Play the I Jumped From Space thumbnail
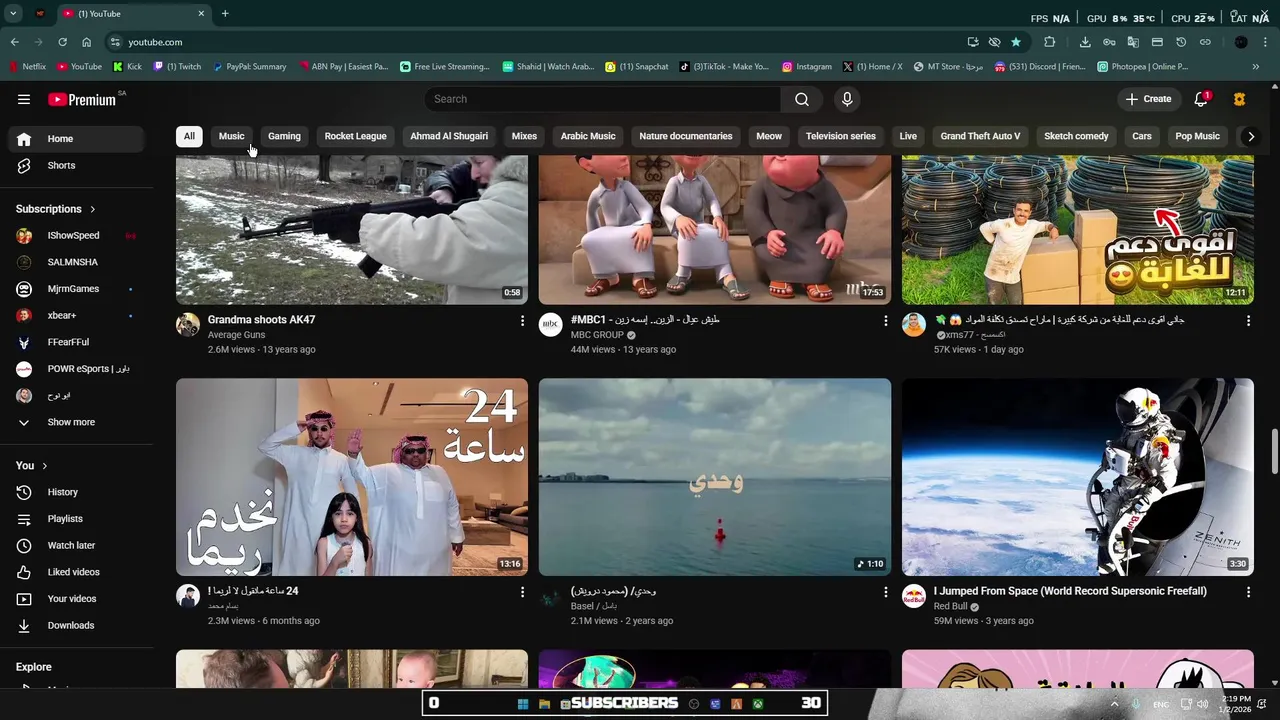 [1078, 477]
